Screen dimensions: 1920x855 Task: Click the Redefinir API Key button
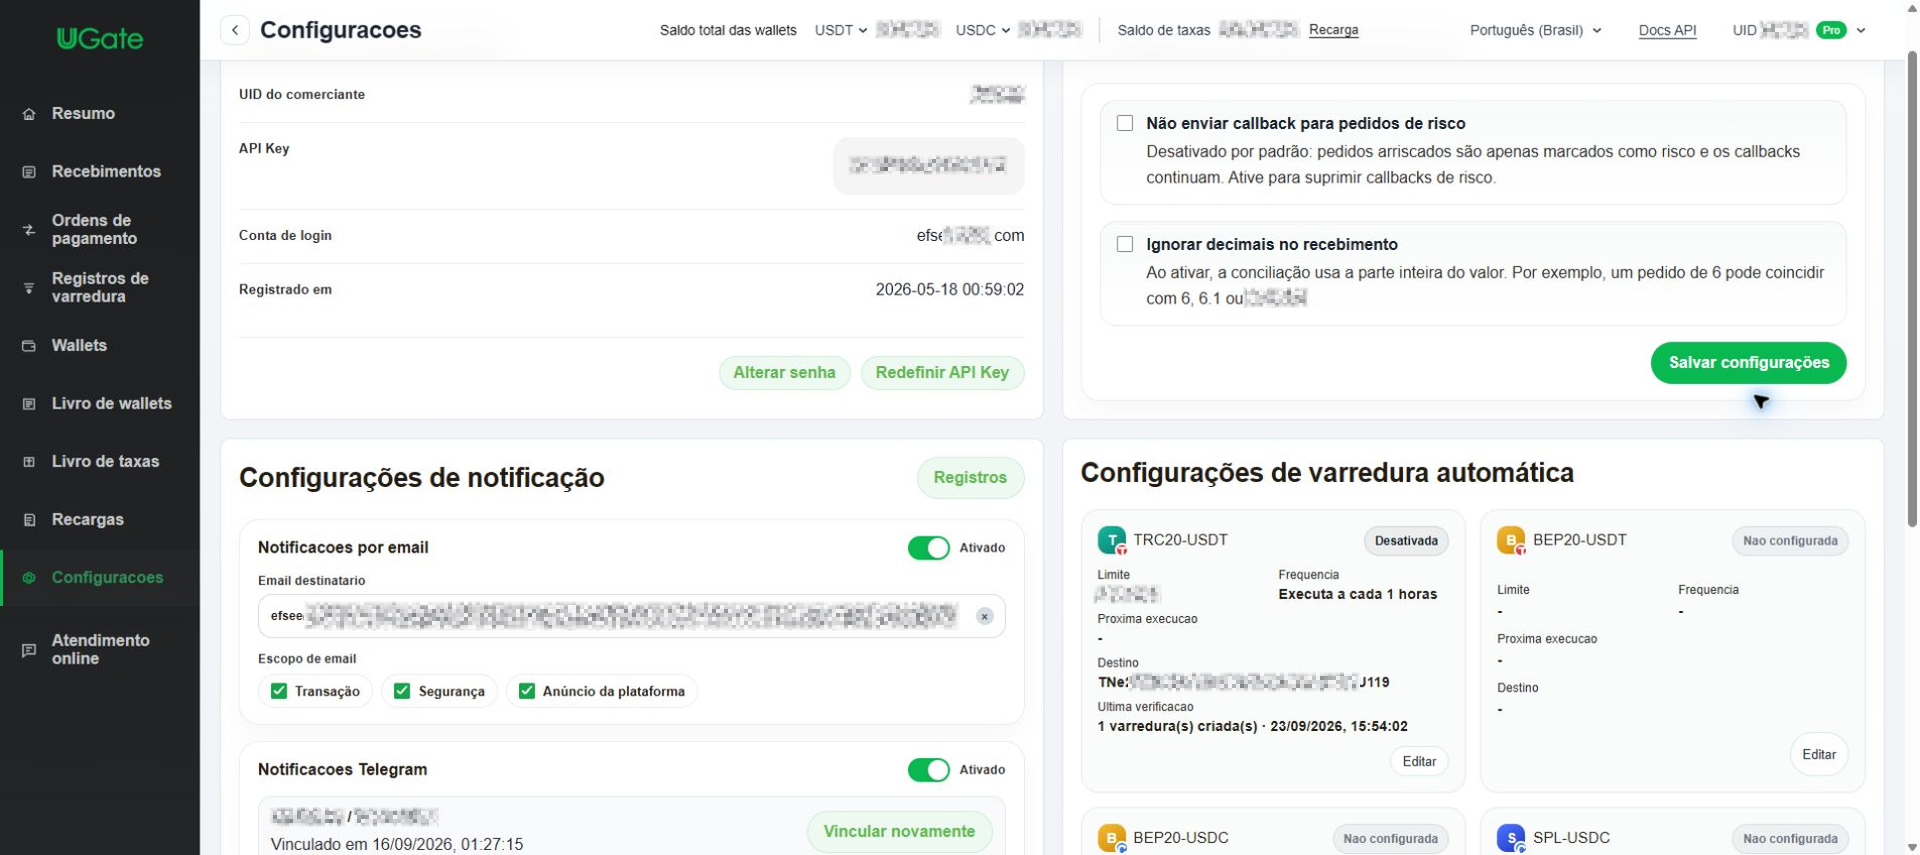tap(942, 373)
